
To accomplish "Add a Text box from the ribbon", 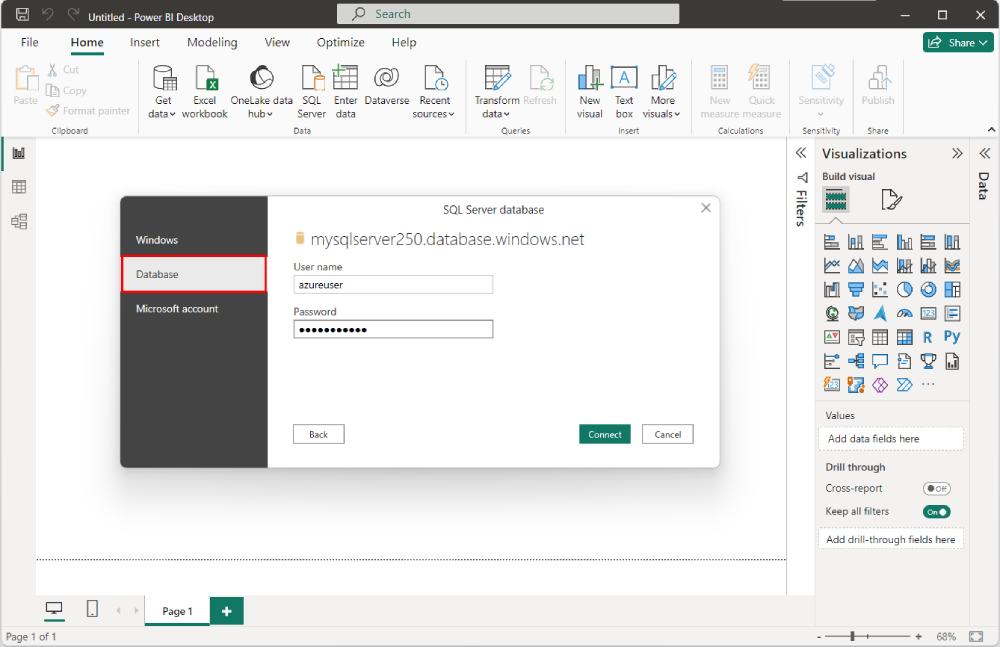I will tap(624, 93).
